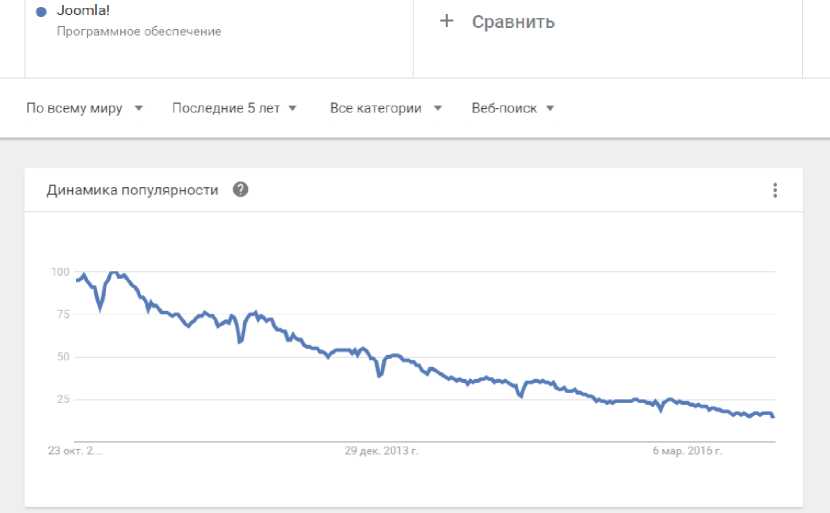Image resolution: width=830 pixels, height=513 pixels.
Task: Open the "По всему миру" region dropdown
Action: (x=84, y=108)
